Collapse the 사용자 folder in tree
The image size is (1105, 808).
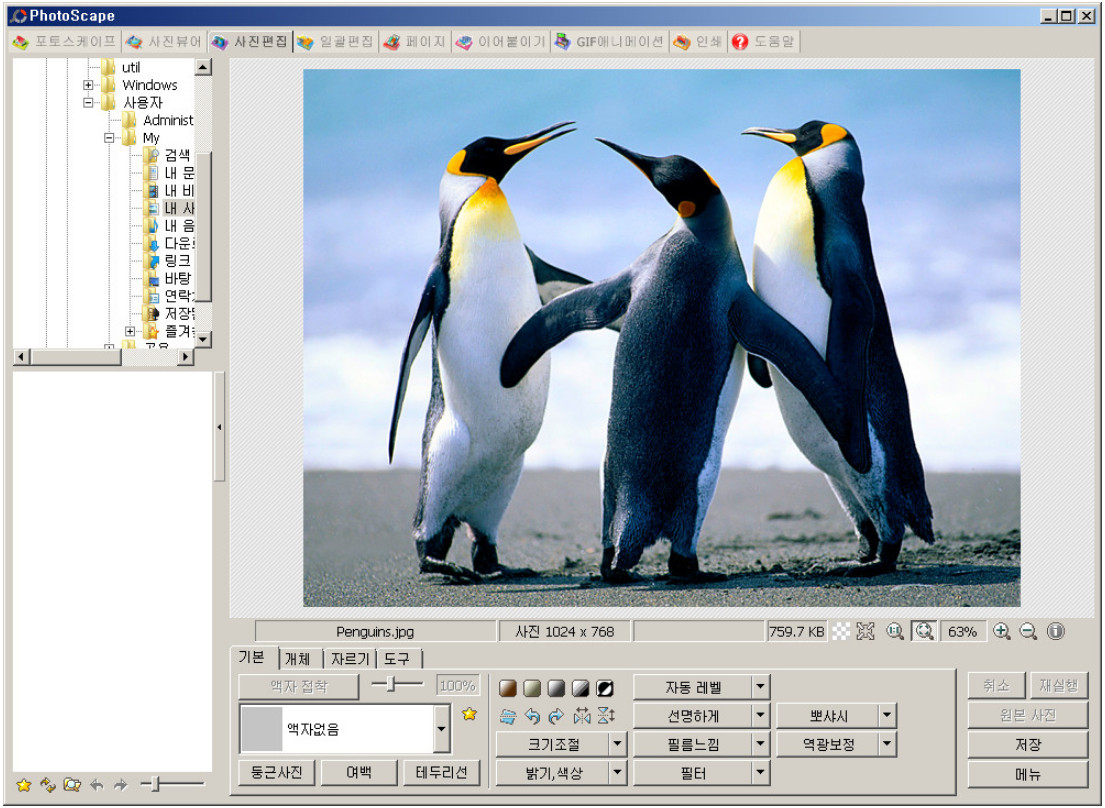[x=88, y=103]
